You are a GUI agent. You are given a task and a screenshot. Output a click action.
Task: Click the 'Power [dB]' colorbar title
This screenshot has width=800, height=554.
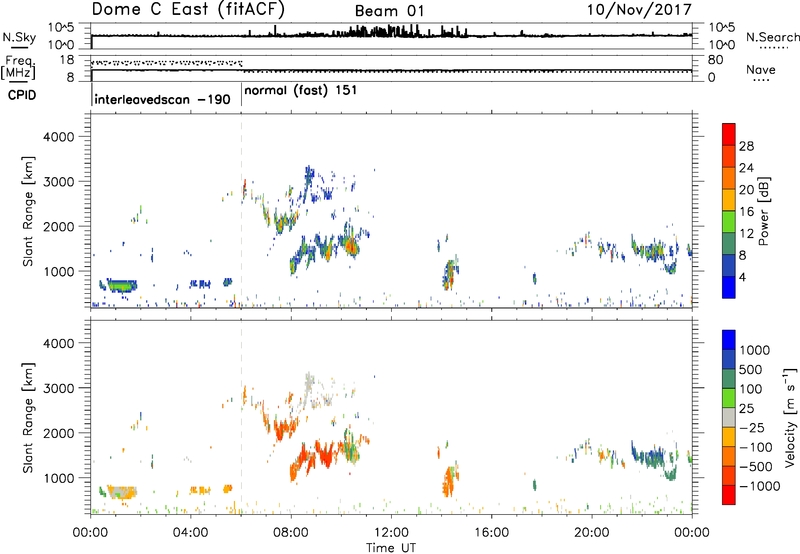pos(763,211)
